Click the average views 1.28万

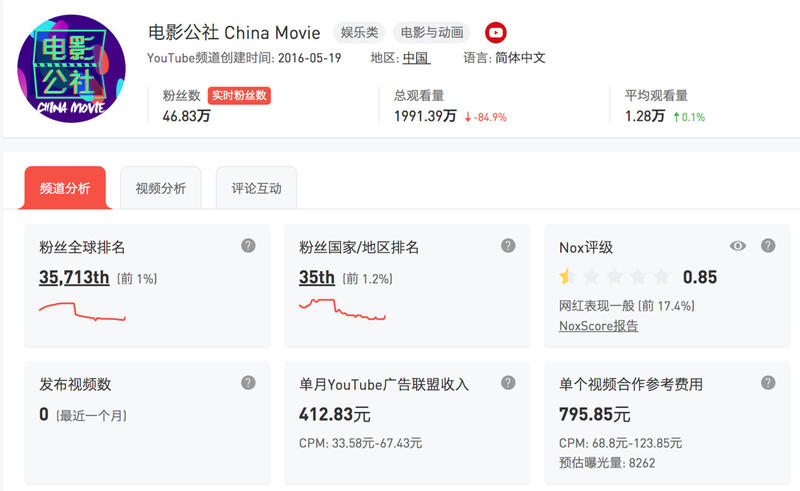(645, 116)
